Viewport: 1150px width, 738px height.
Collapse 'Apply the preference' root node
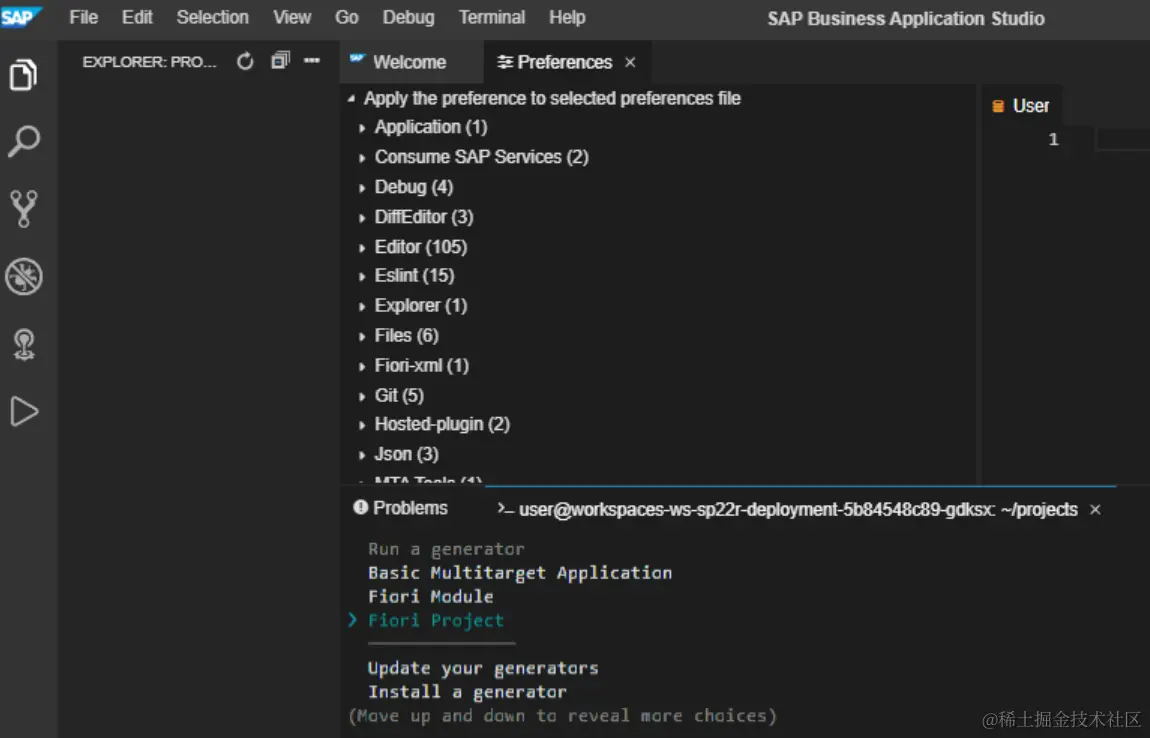(351, 98)
